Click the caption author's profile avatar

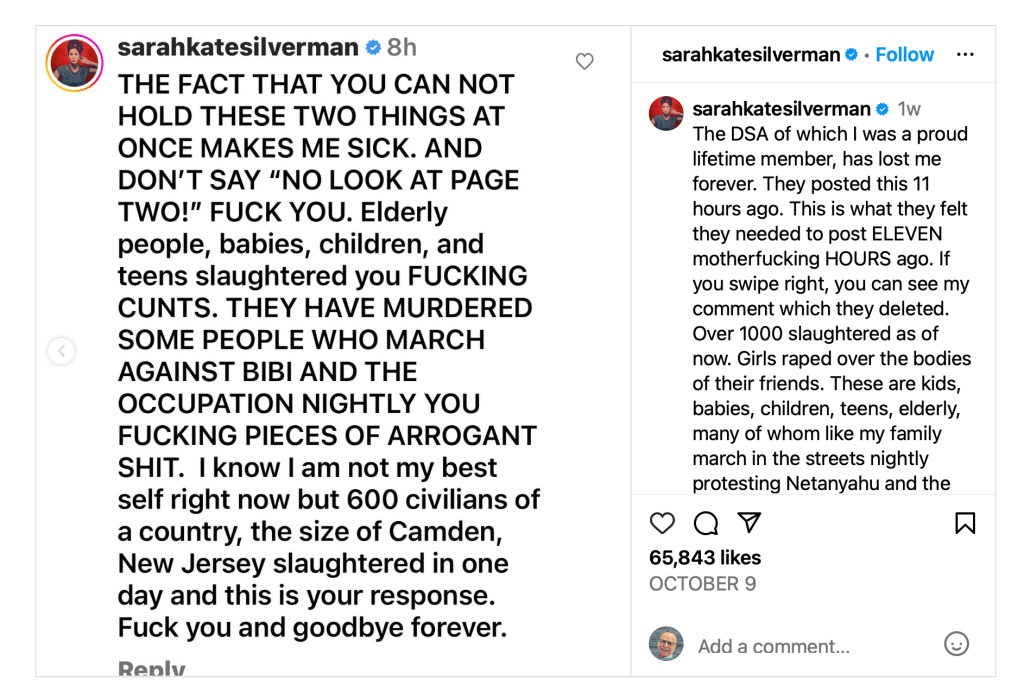coord(667,113)
